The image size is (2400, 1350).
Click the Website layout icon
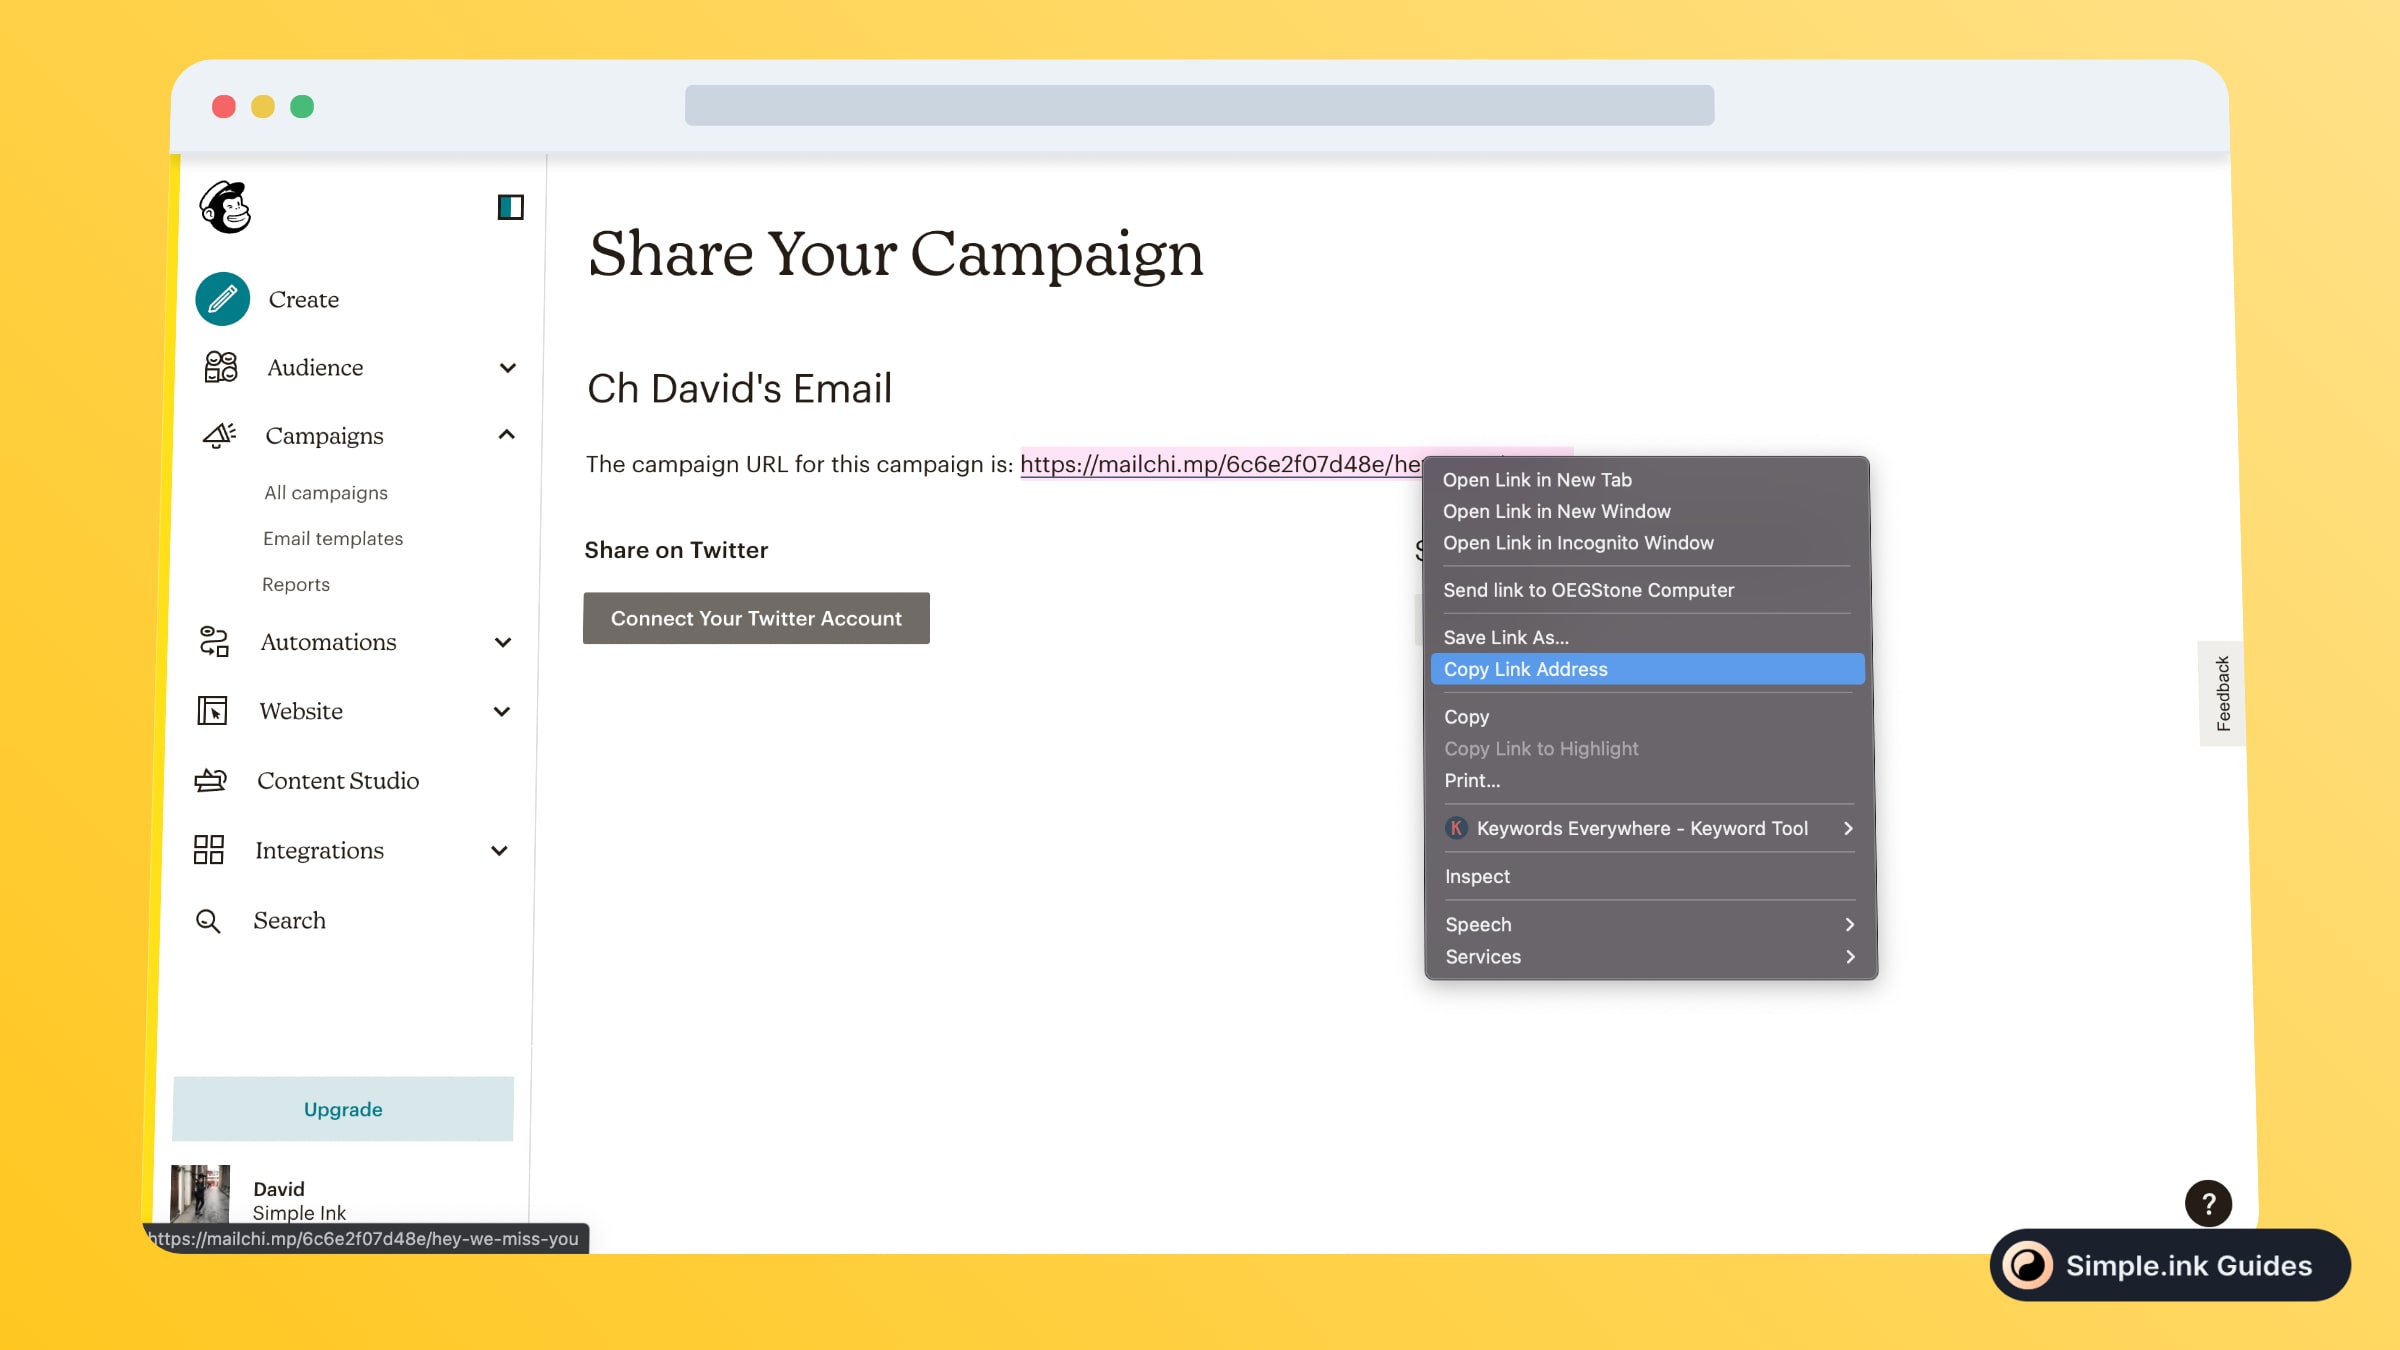click(212, 711)
